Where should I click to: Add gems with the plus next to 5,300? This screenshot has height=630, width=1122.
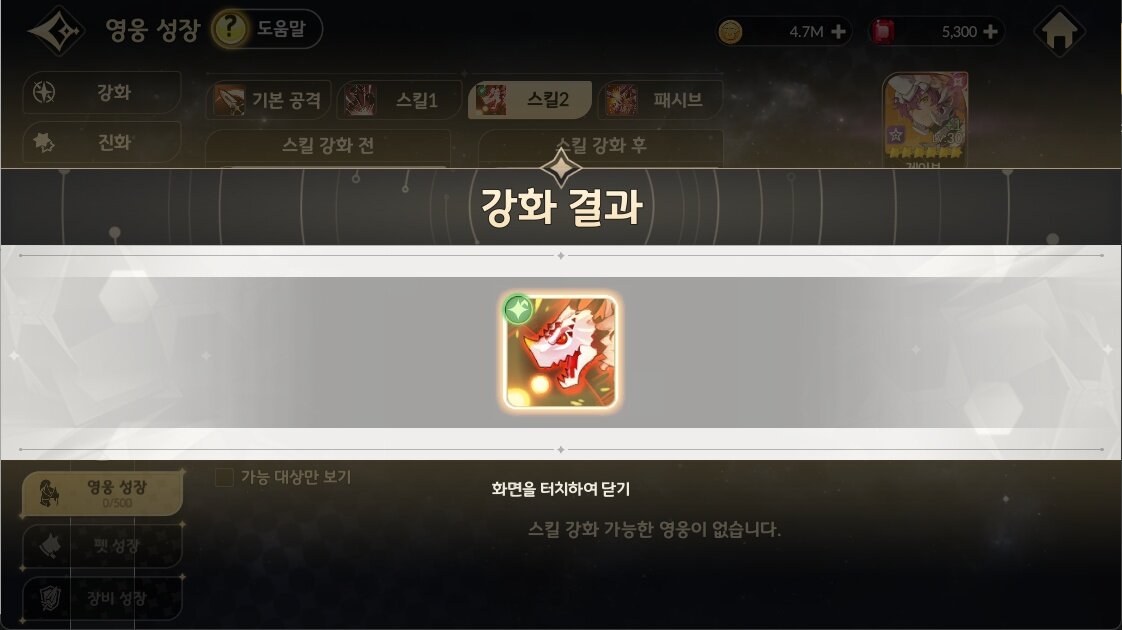[x=990, y=32]
